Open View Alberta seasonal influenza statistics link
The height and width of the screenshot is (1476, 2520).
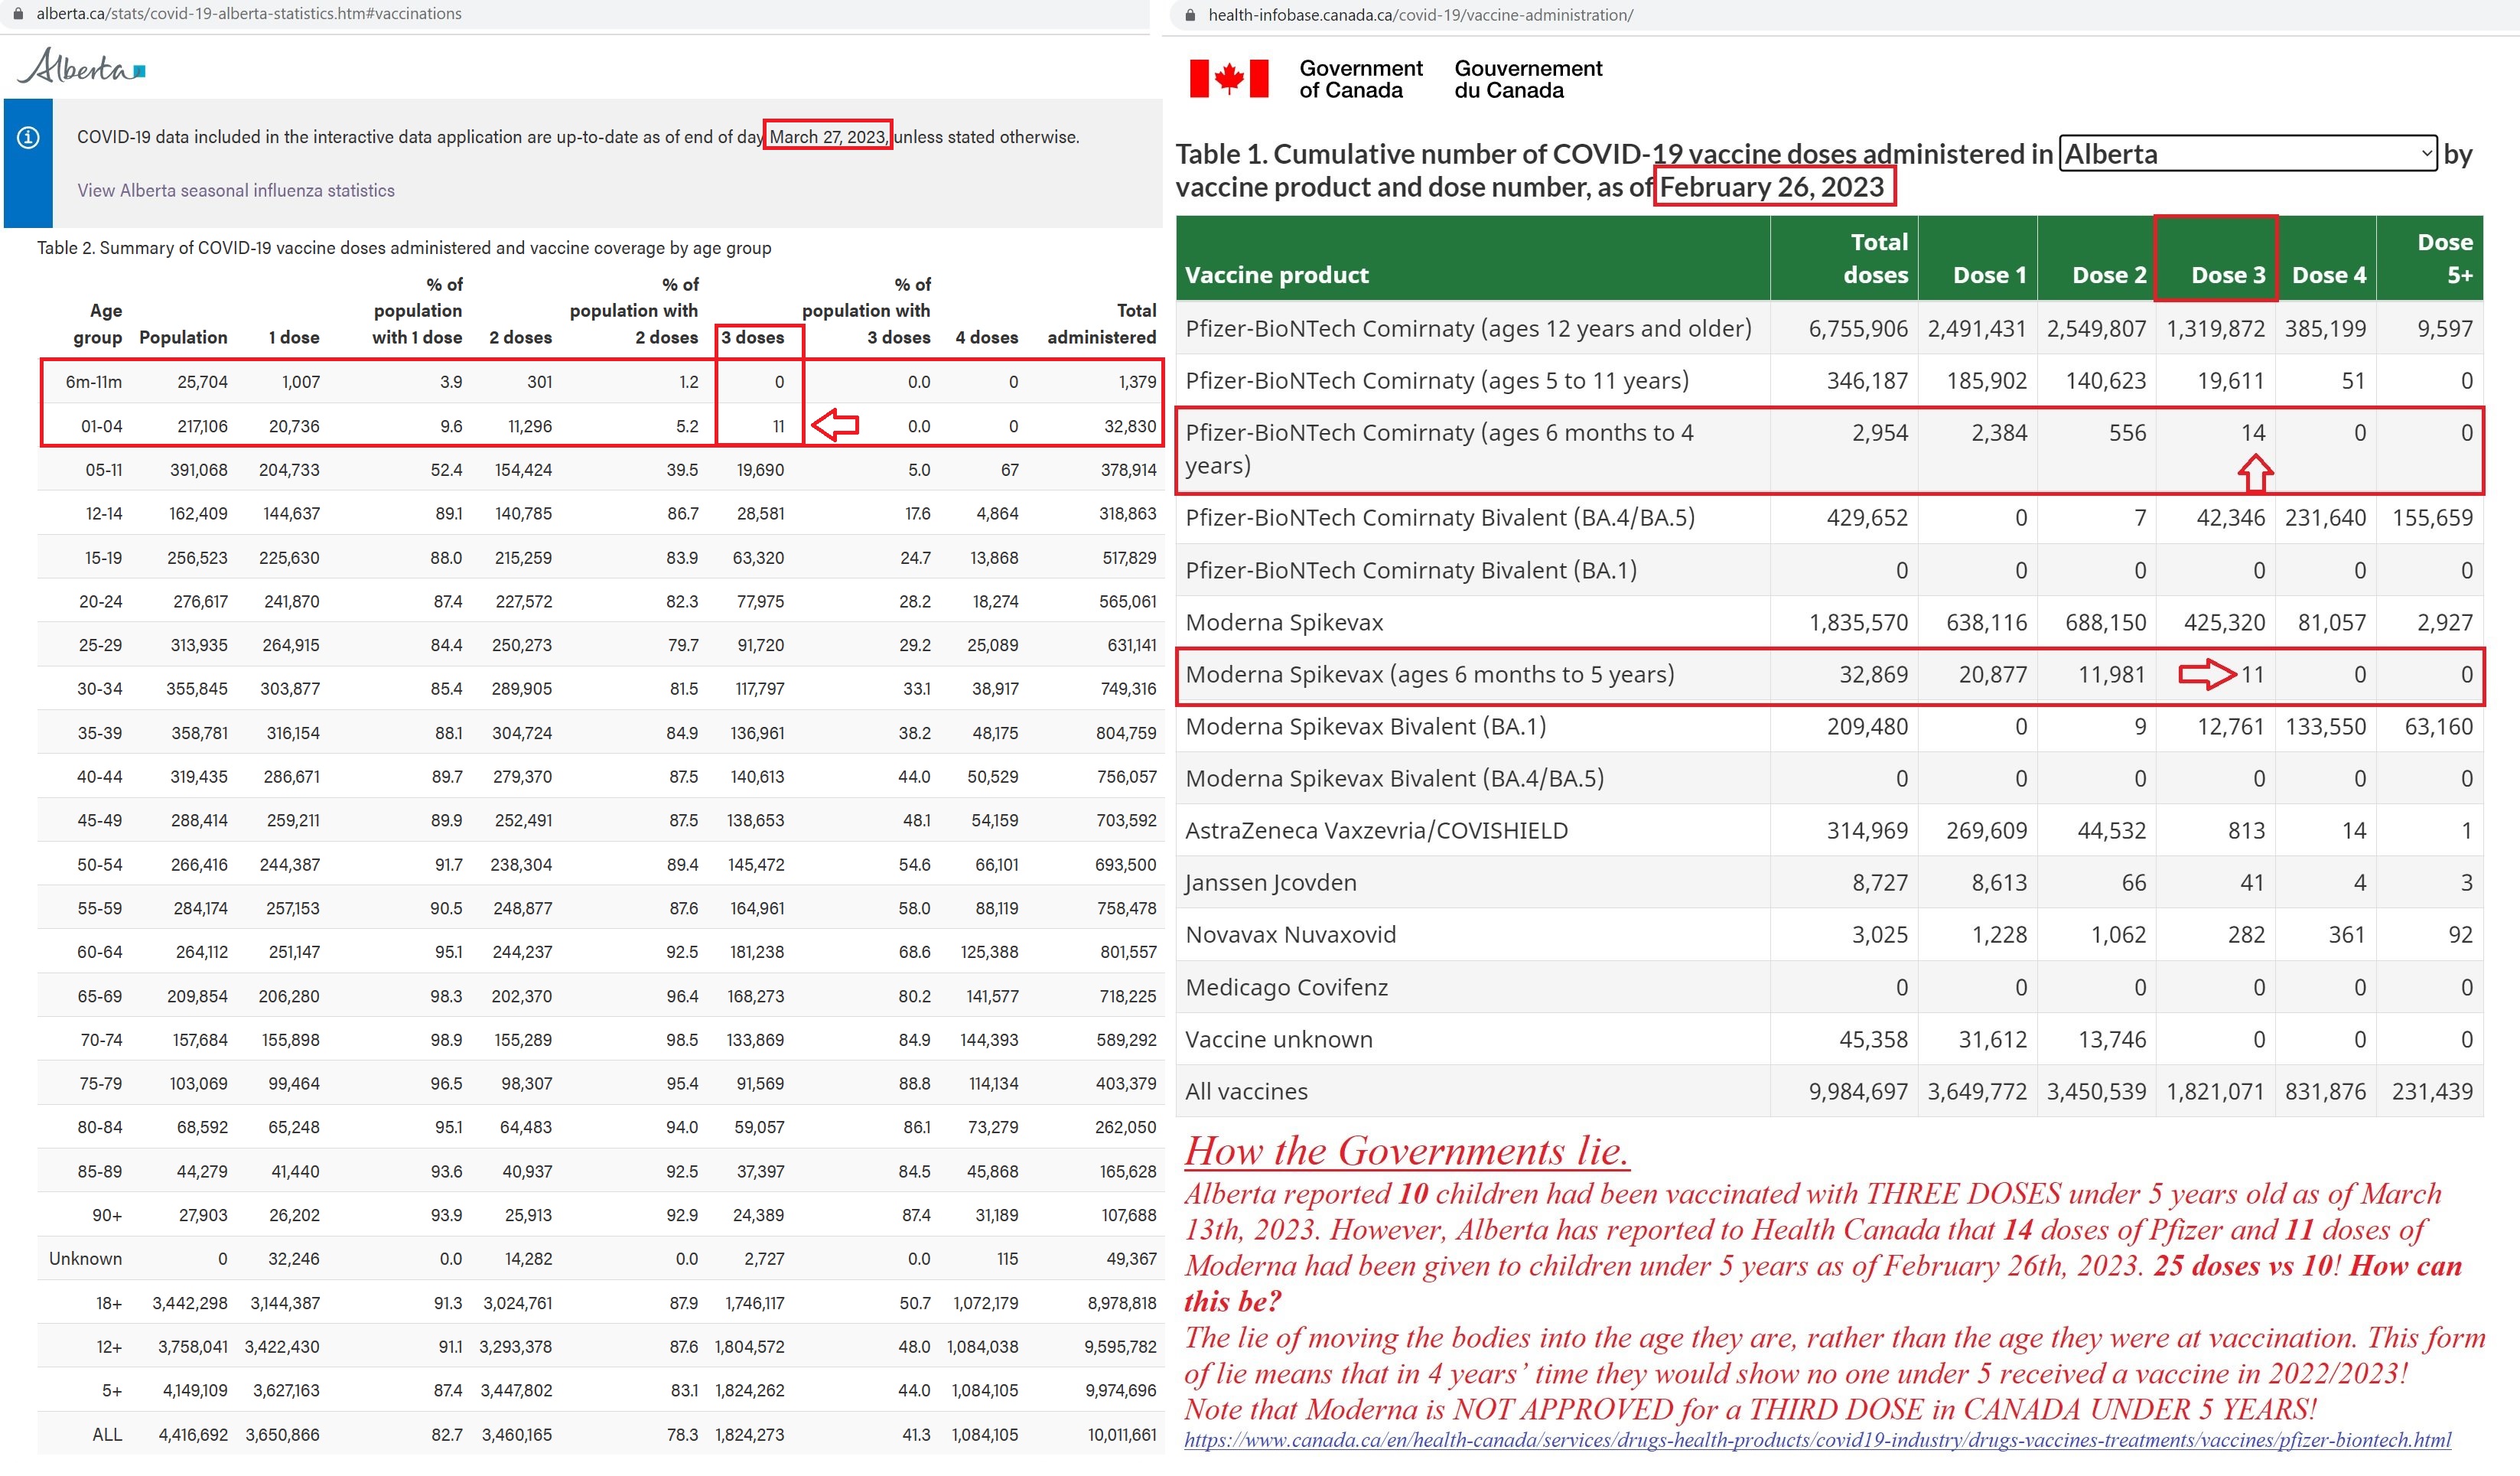click(x=236, y=190)
